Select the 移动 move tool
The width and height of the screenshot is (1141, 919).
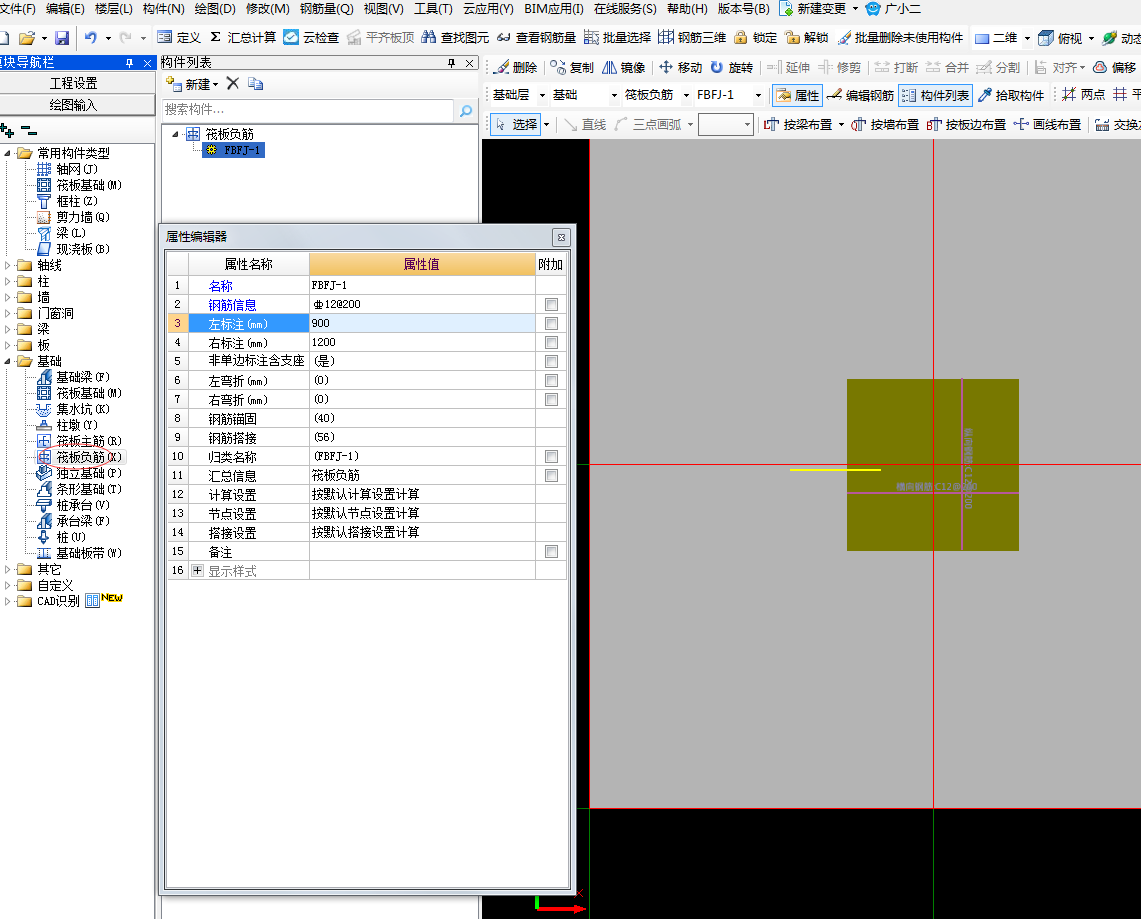coord(680,68)
